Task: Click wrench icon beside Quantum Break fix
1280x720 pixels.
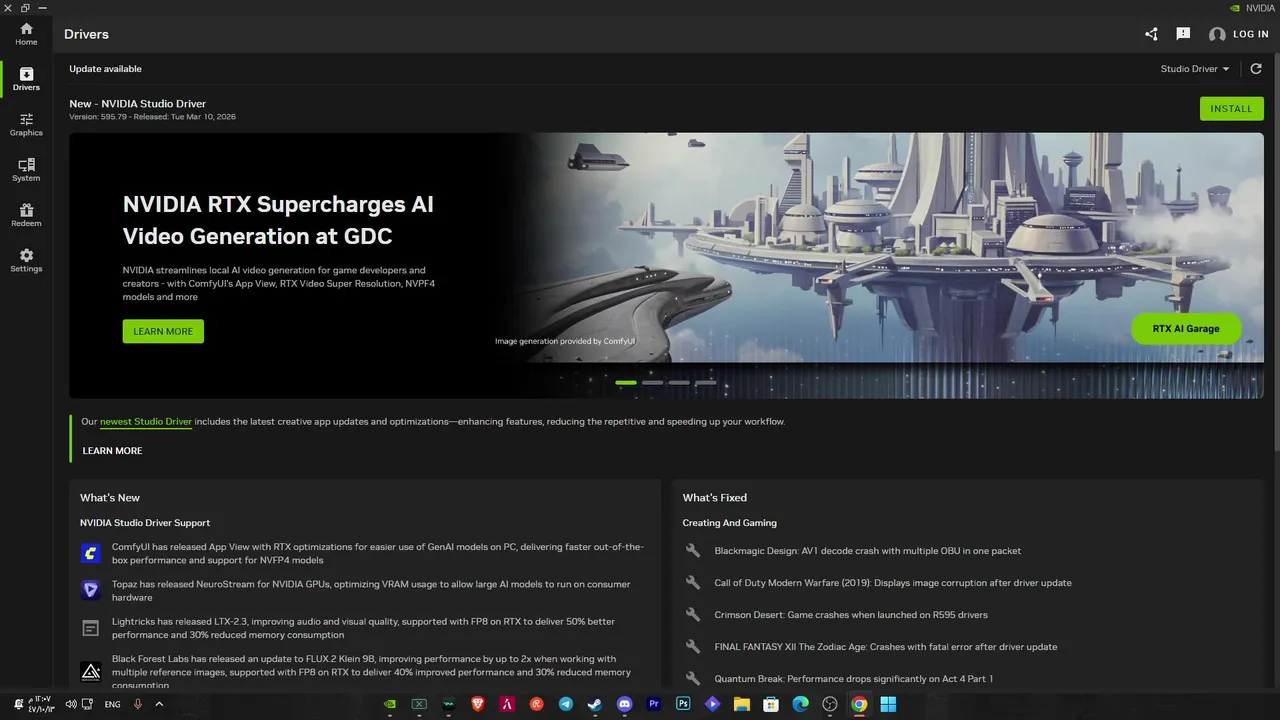Action: [693, 679]
